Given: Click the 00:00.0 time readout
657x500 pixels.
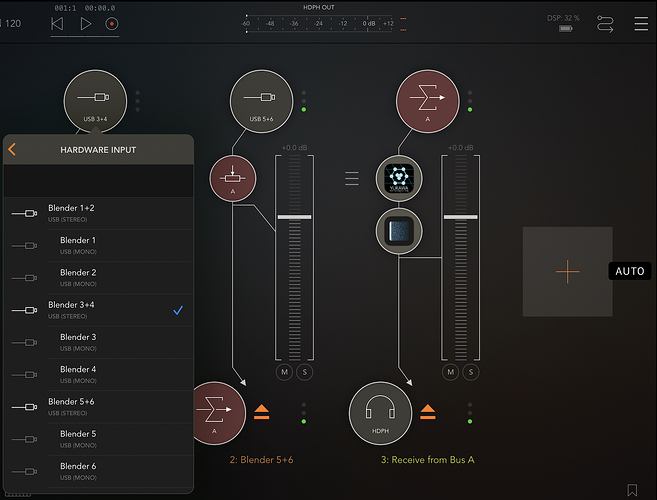Looking at the screenshot, I should point(100,8).
